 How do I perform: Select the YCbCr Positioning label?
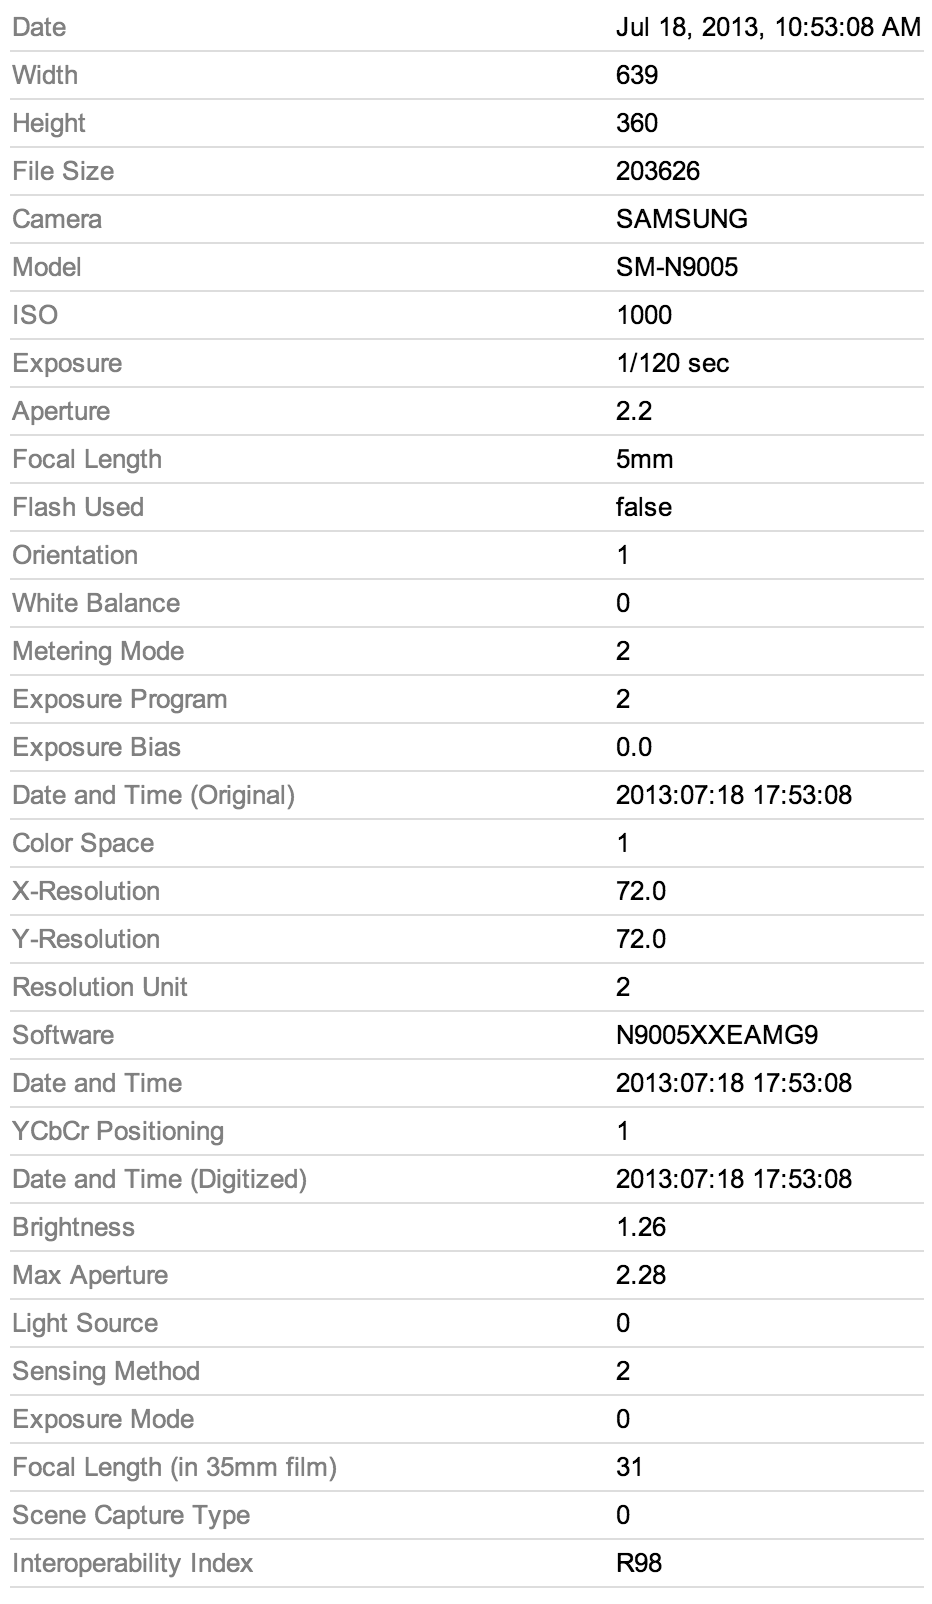[x=118, y=1131]
